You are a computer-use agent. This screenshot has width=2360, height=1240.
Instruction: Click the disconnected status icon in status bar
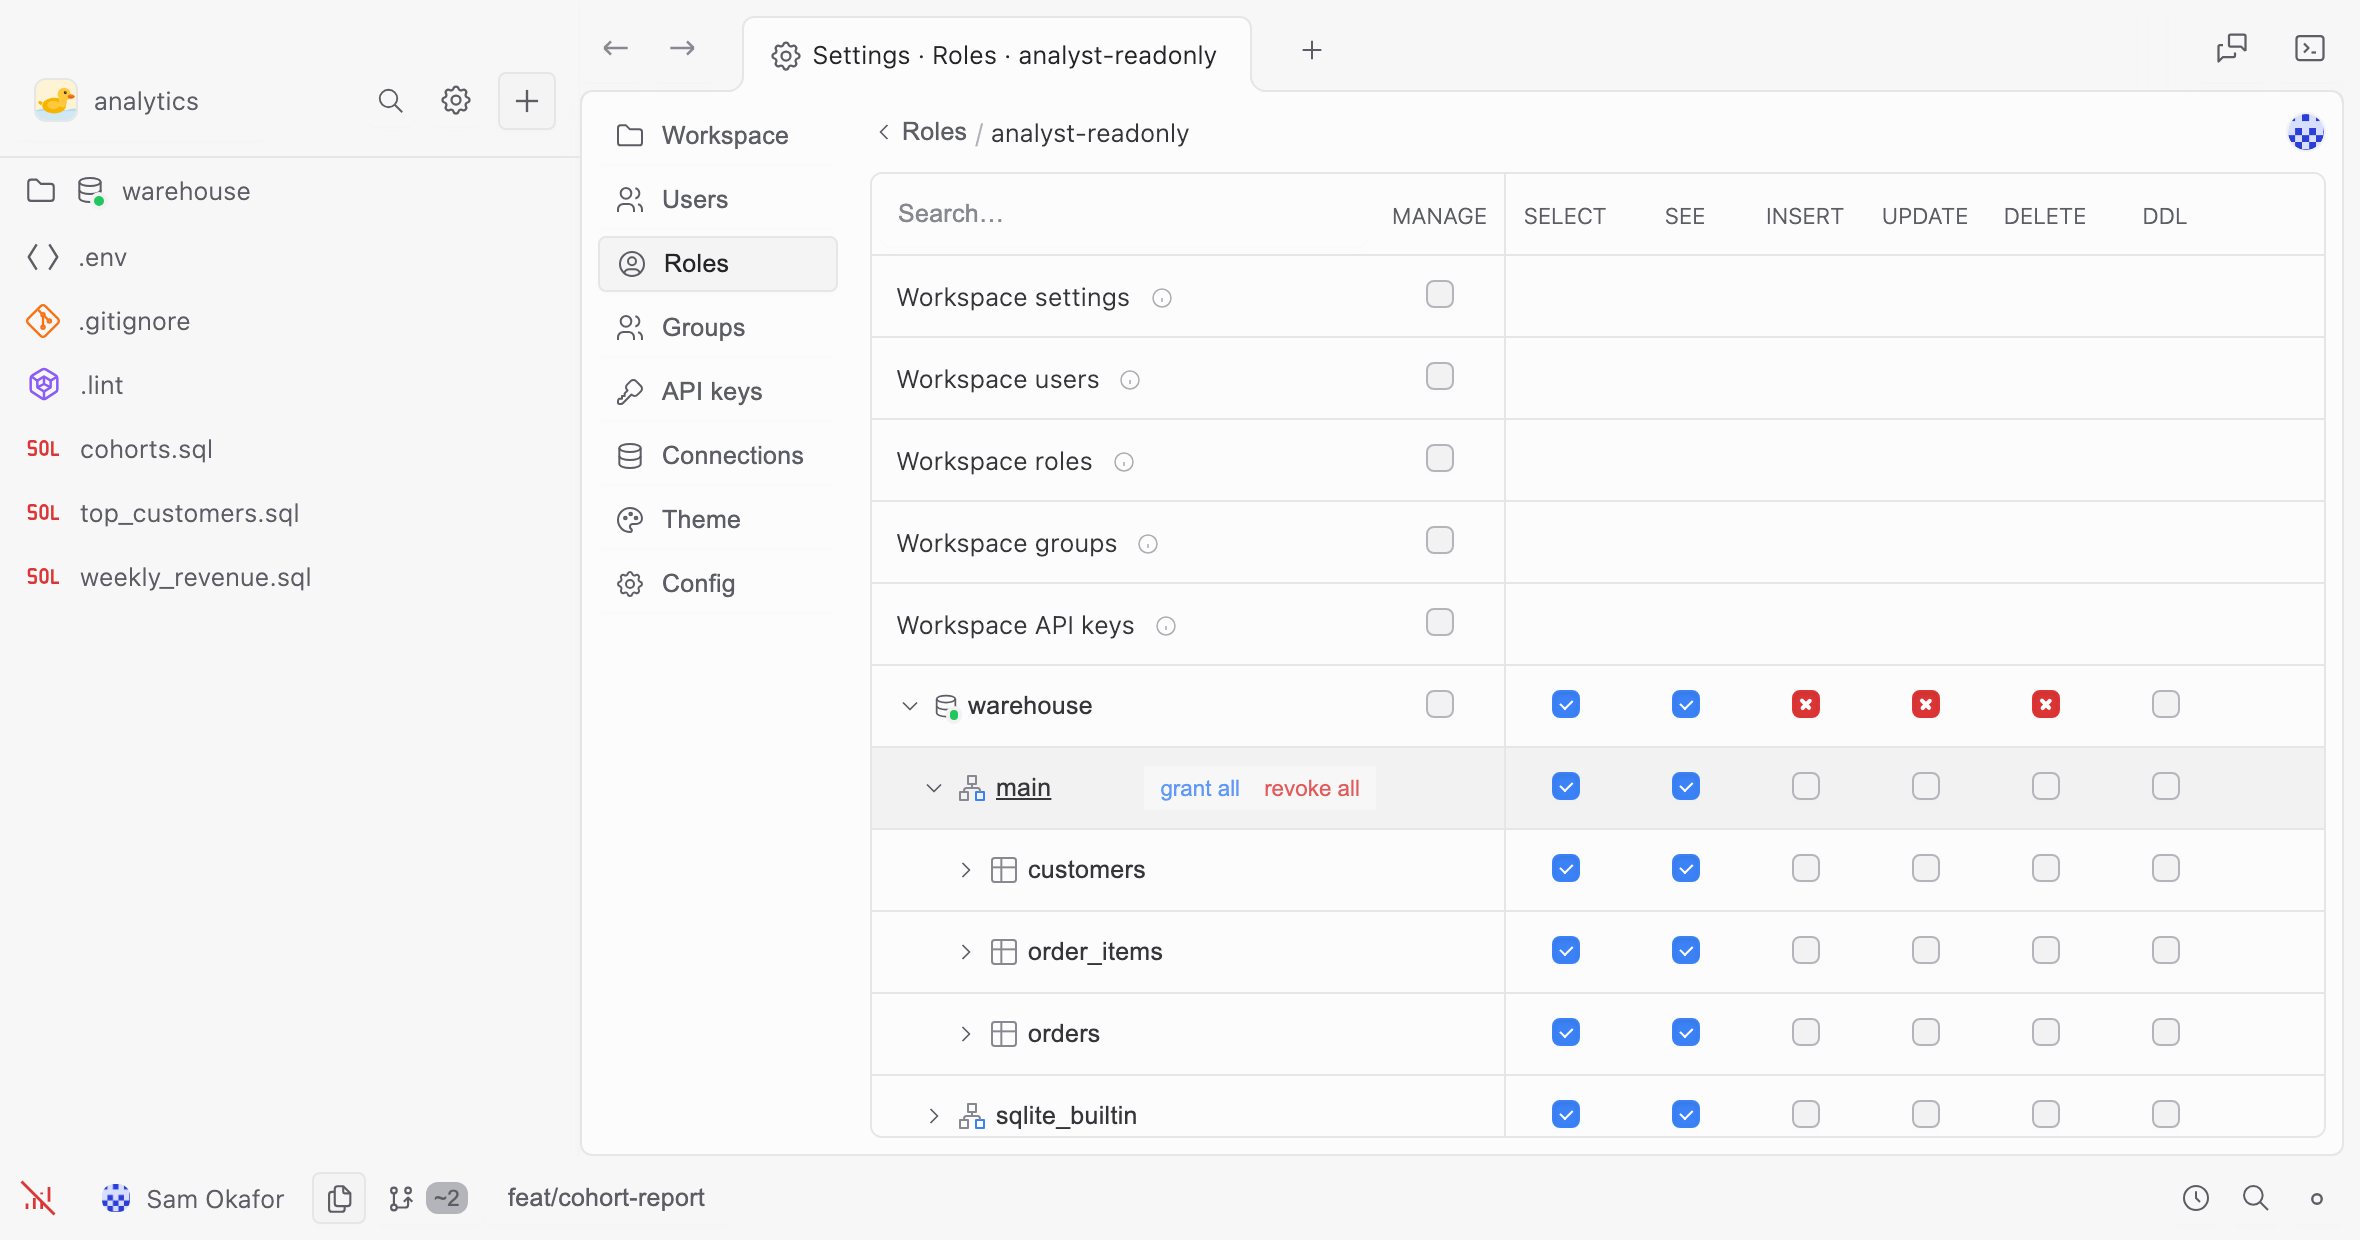[x=38, y=1198]
